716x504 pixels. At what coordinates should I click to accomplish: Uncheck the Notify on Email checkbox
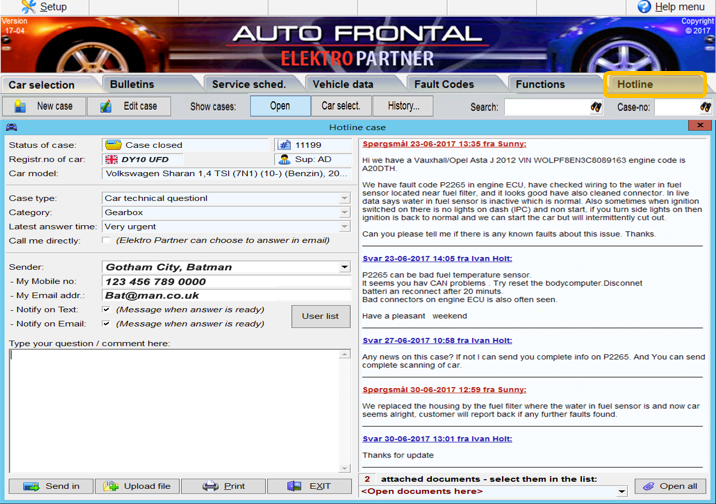pos(107,324)
